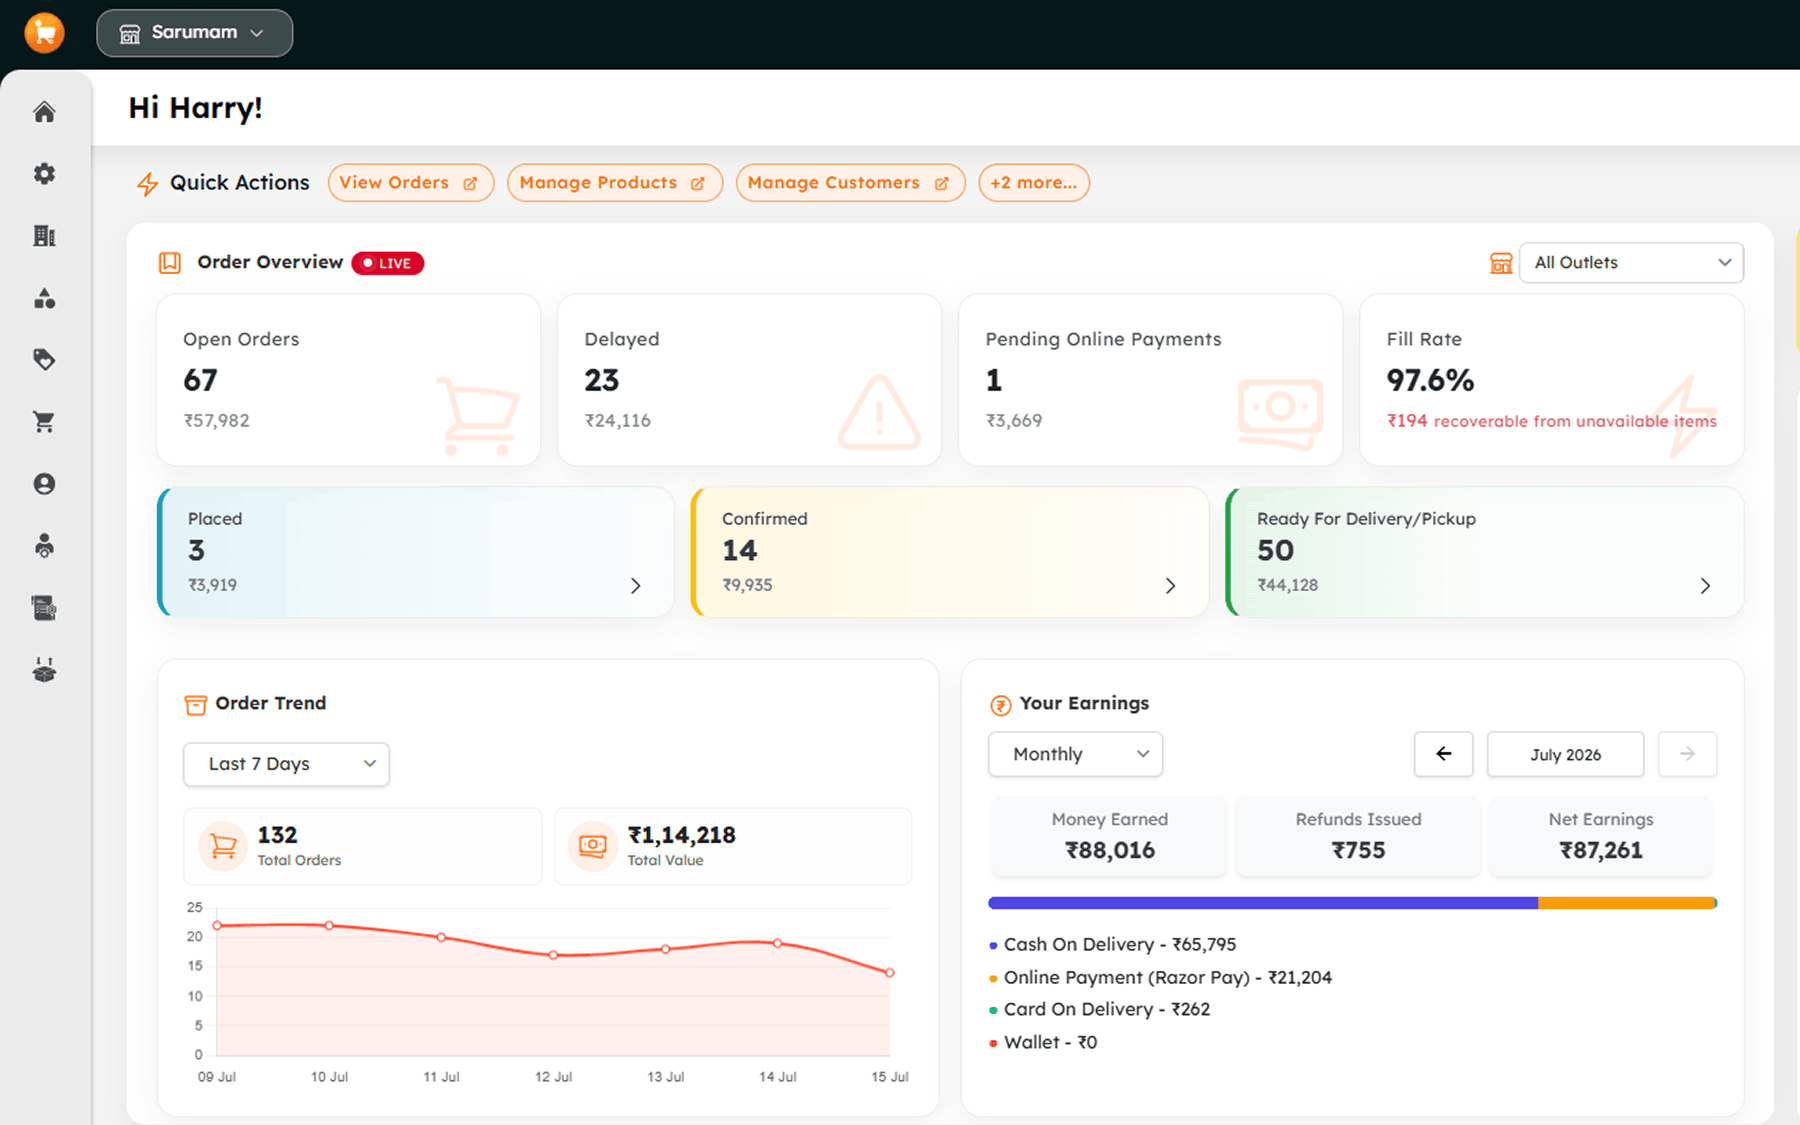Open the shopping cart icon in sidebar
This screenshot has width=1800, height=1125.
click(44, 422)
